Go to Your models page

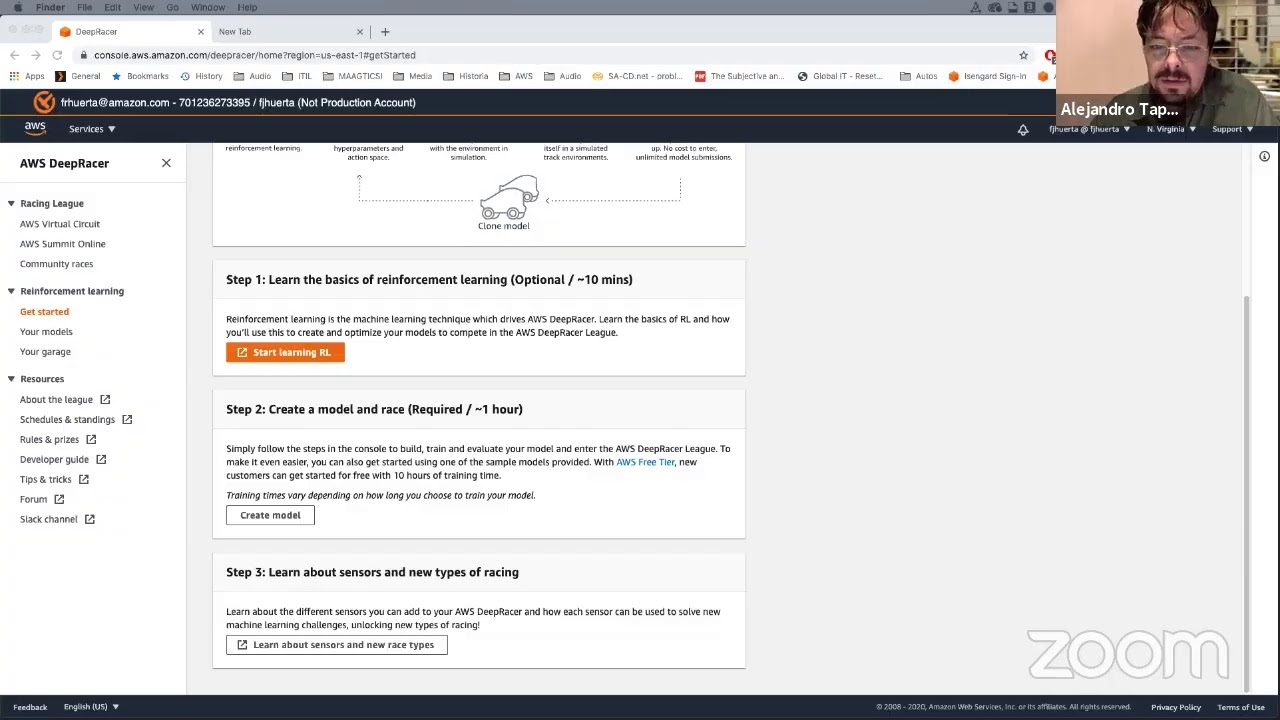click(x=46, y=332)
